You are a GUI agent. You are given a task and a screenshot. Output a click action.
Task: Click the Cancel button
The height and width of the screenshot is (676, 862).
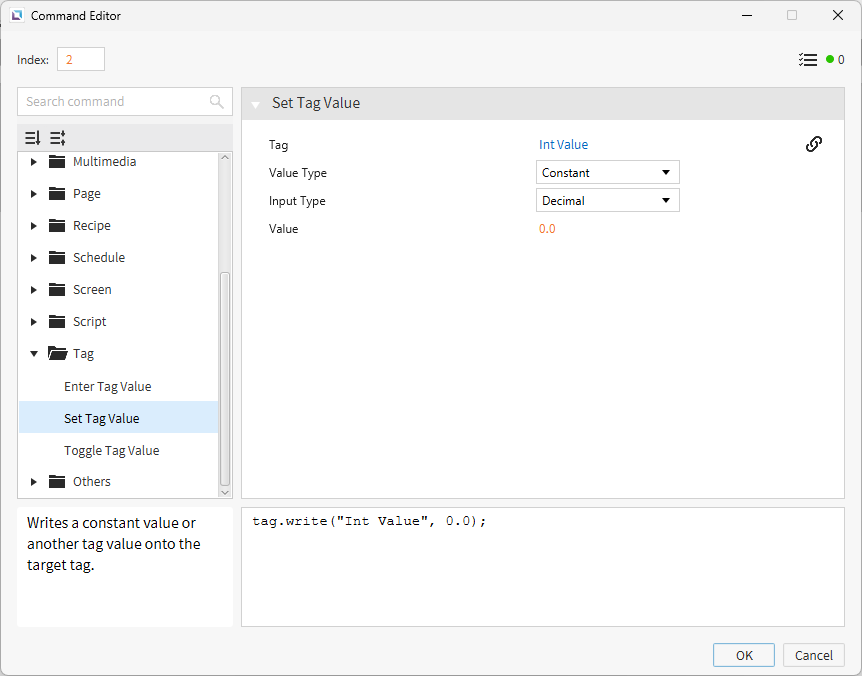(x=814, y=655)
